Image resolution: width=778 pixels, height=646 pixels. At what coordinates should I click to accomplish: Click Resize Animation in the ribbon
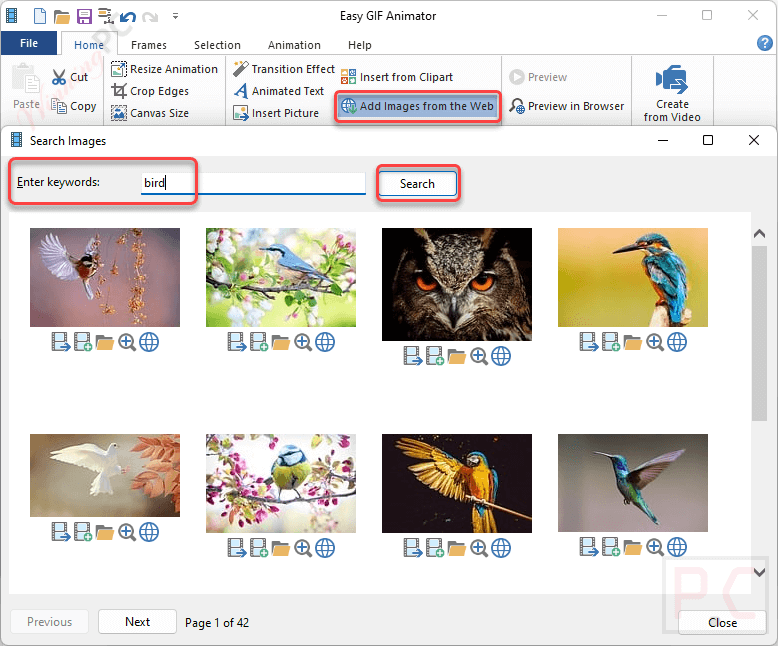(164, 69)
